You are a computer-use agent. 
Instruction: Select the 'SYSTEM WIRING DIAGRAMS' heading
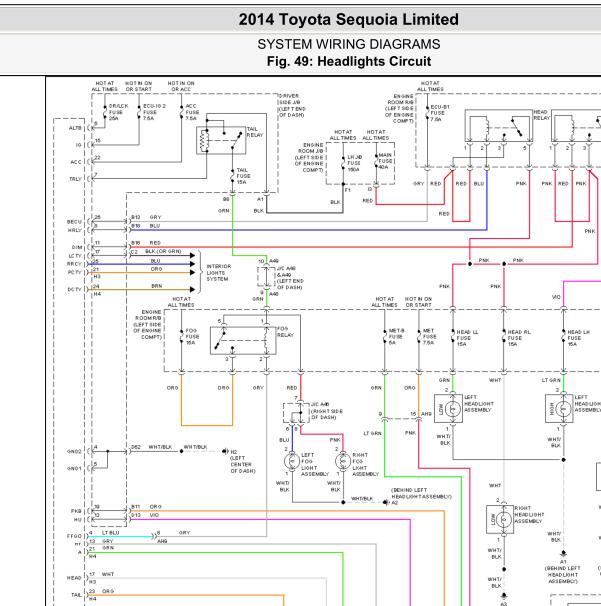[x=349, y=44]
